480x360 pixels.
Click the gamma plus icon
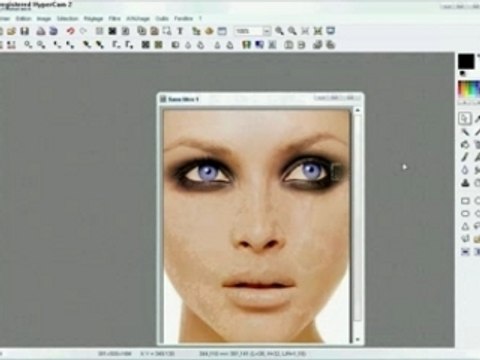[129, 45]
